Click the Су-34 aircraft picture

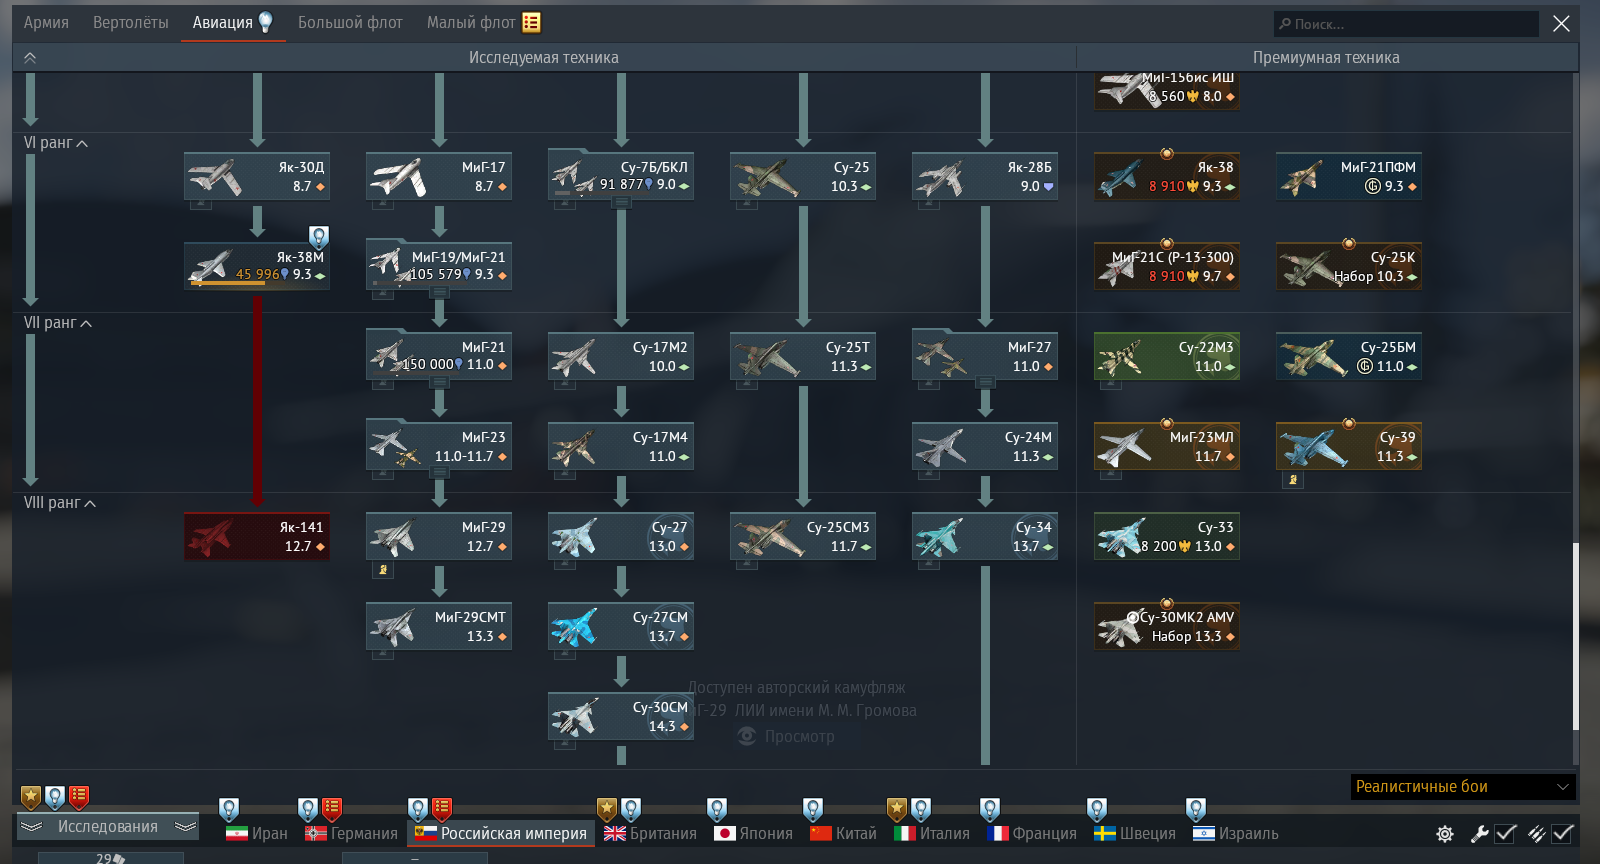coord(940,537)
